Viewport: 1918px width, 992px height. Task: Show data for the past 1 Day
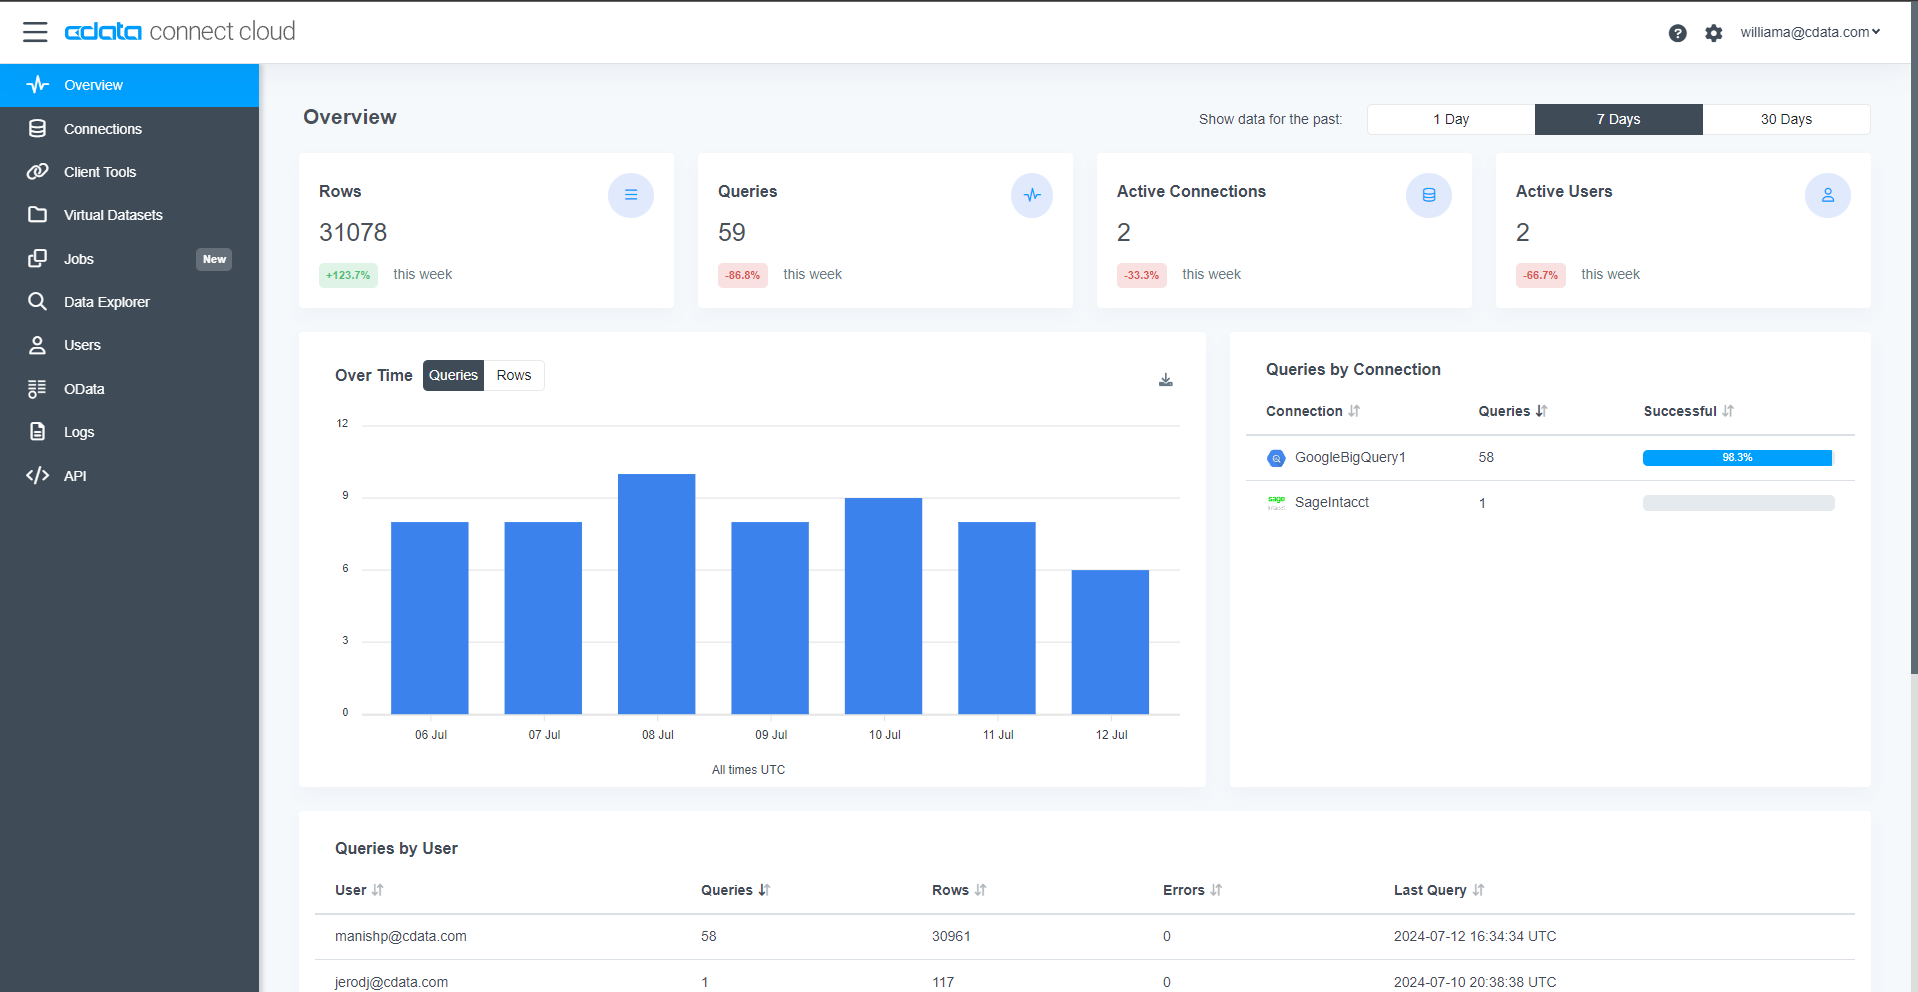1450,119
